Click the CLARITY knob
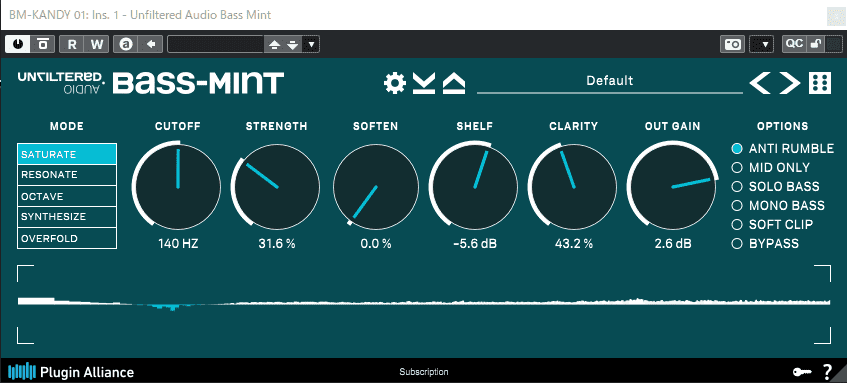Image resolution: width=847 pixels, height=383 pixels. [574, 187]
